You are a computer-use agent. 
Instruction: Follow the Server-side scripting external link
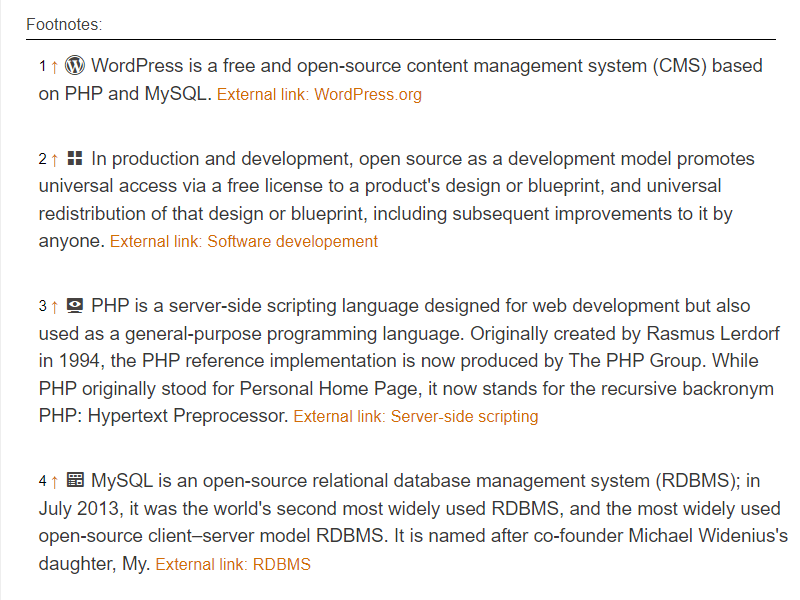point(415,416)
